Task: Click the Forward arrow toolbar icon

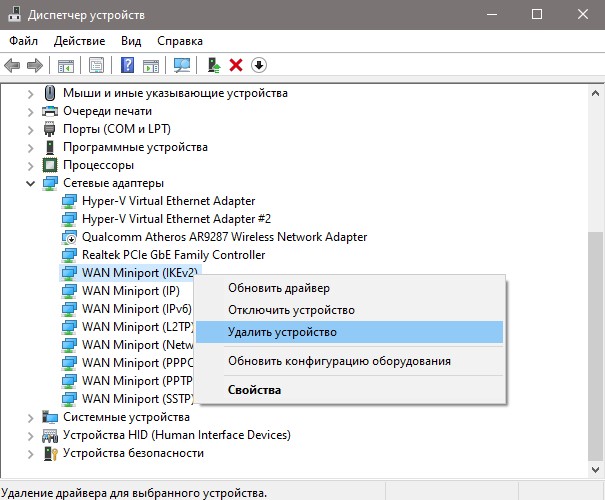Action: (x=35, y=65)
